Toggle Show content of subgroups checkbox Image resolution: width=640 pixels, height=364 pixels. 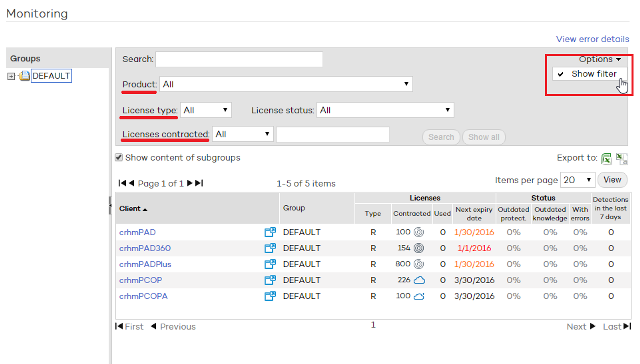pyautogui.click(x=119, y=158)
